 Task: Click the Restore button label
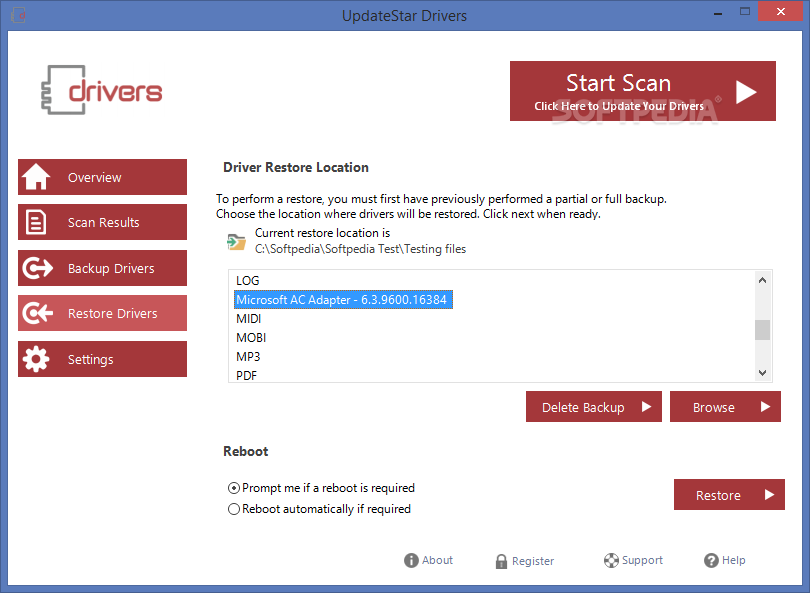(x=718, y=495)
